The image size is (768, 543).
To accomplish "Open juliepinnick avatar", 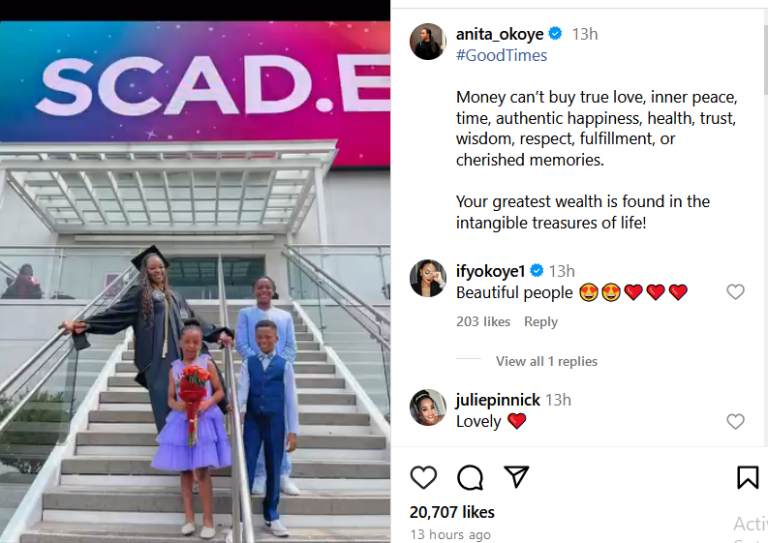I will (428, 407).
